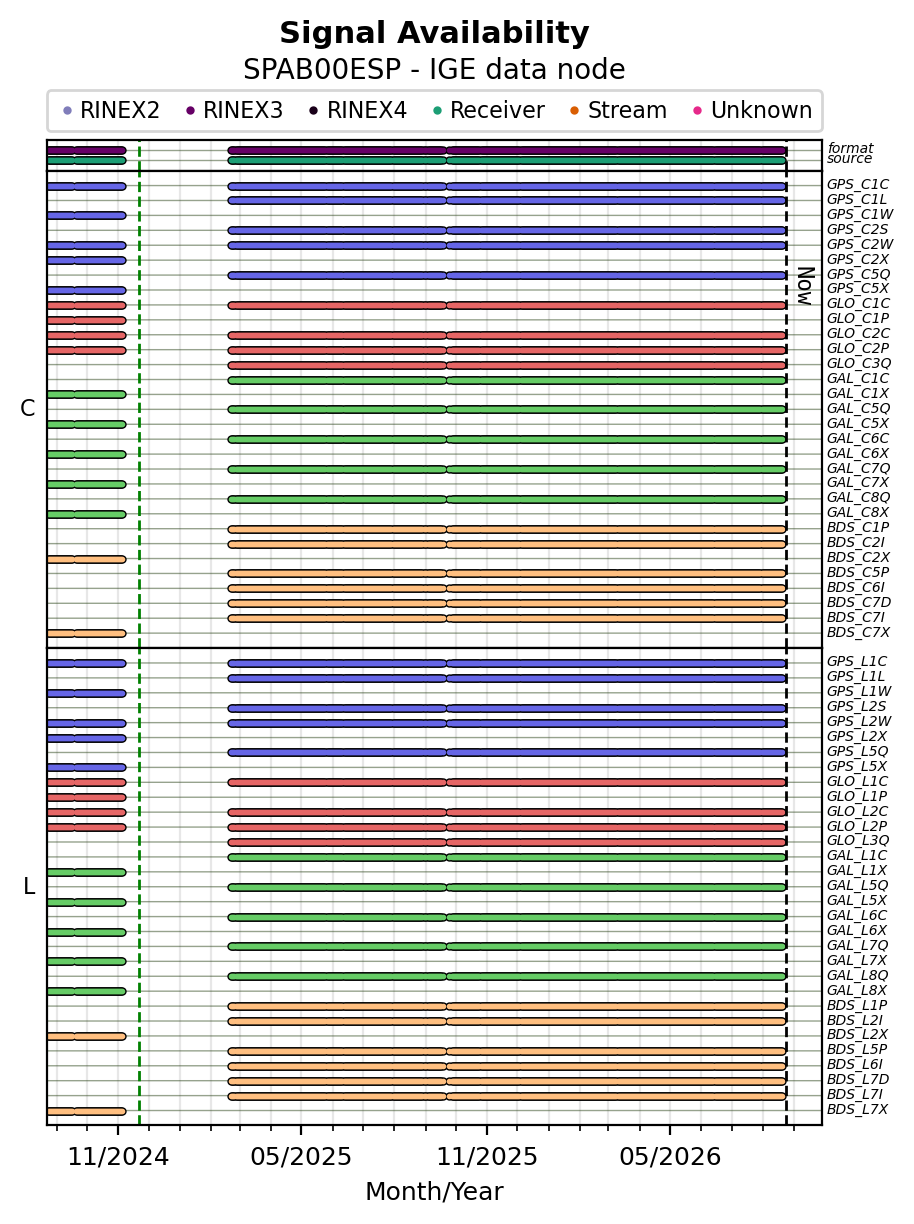The image size is (914, 1224).
Task: Click the BDS_L1P row label
Action: pyautogui.click(x=856, y=1006)
